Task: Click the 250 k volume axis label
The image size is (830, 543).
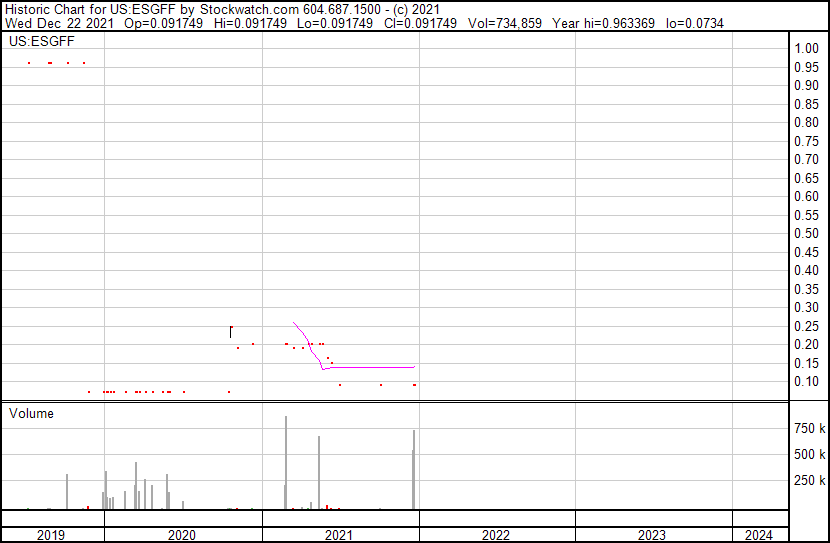Action: pos(809,481)
